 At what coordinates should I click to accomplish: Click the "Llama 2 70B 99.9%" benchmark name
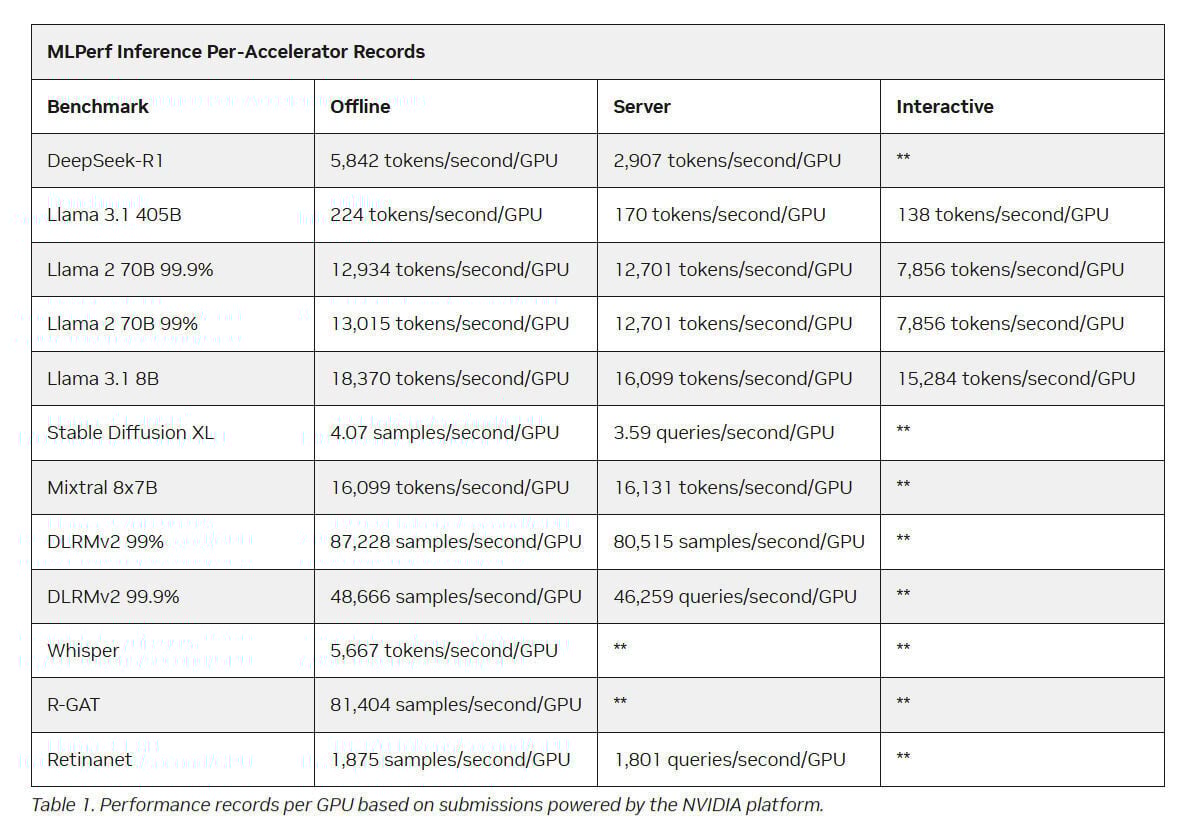[x=130, y=270]
